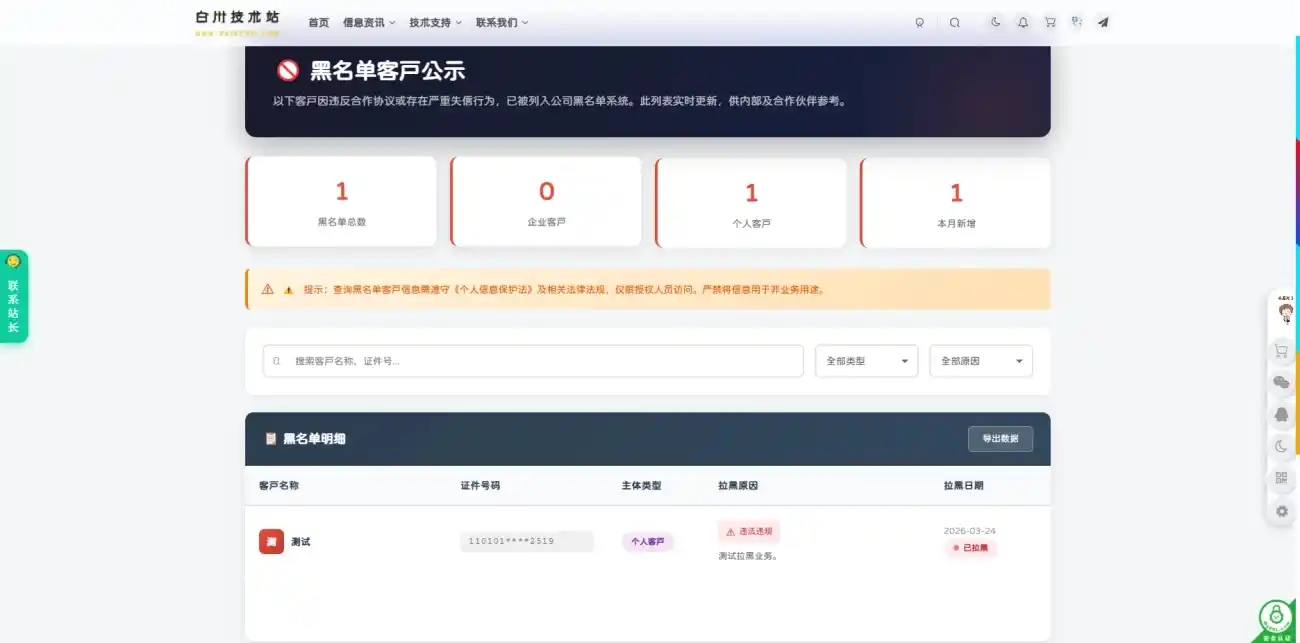Viewport: 1300px width, 643px height.
Task: Open sidebar settings via the gear icon
Action: point(1281,510)
